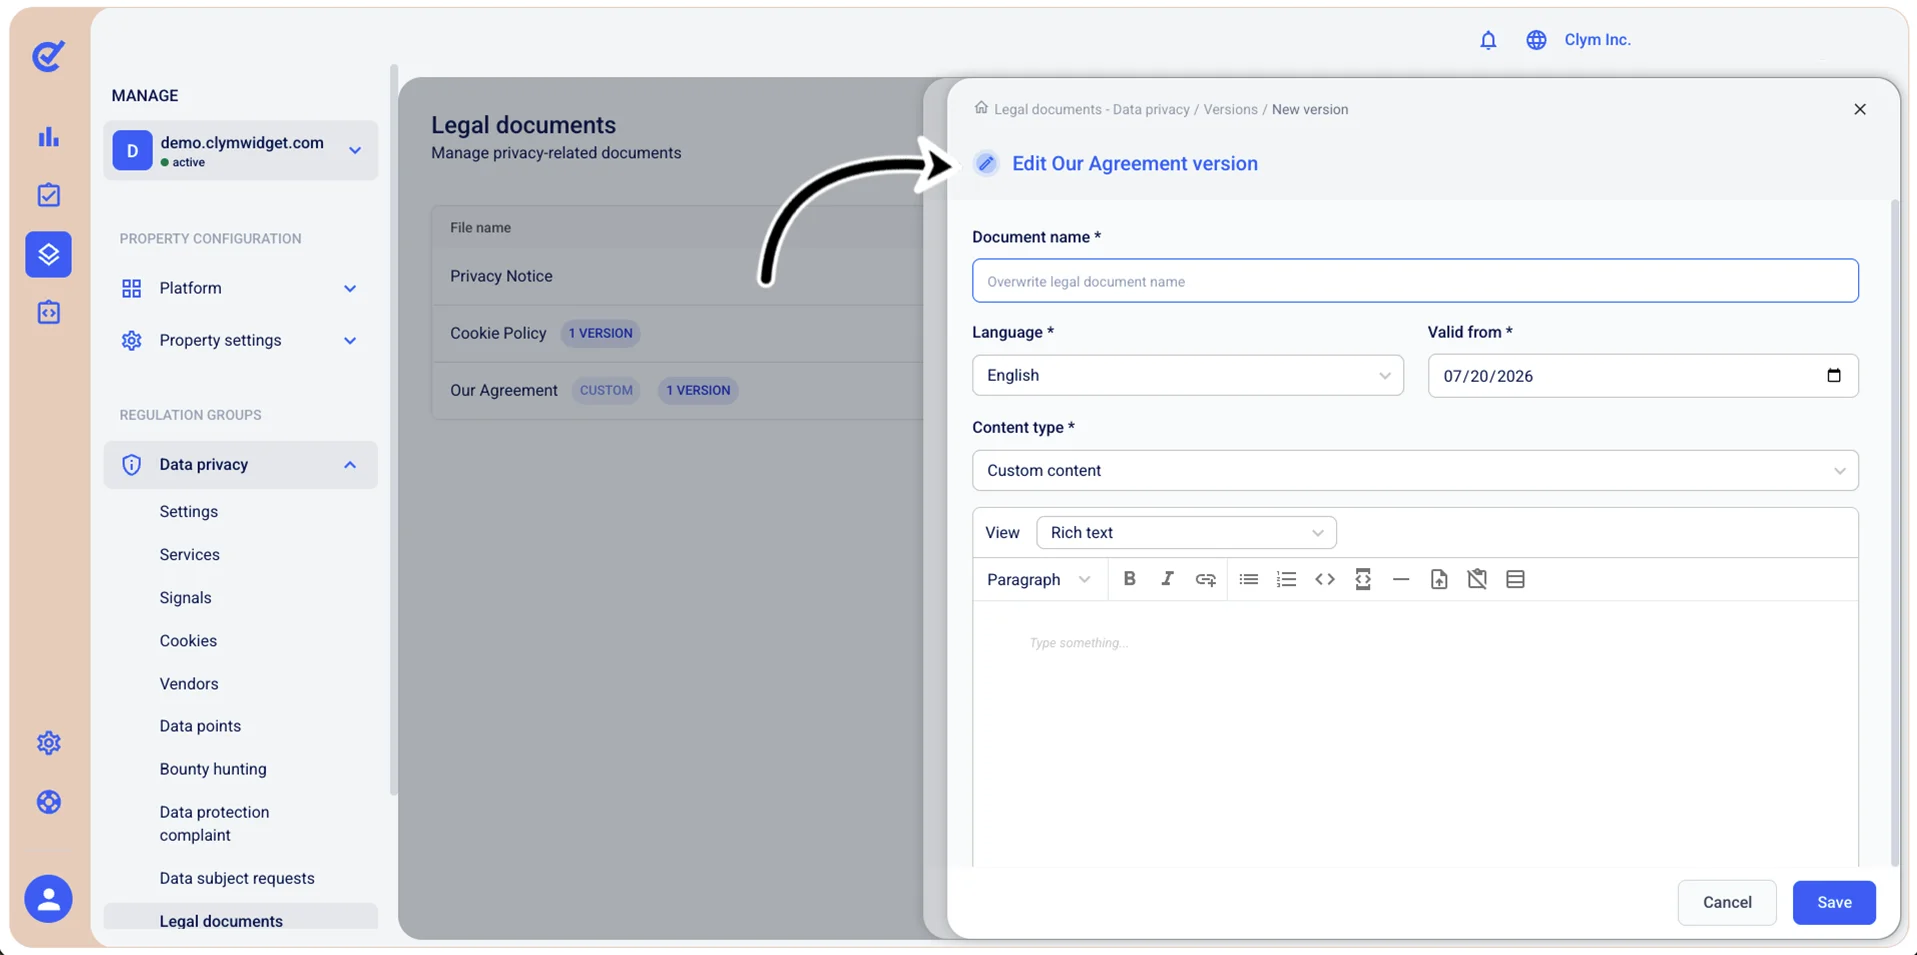Screen dimensions: 1917x955
Task: Click the Cancel button
Action: pos(1727,903)
